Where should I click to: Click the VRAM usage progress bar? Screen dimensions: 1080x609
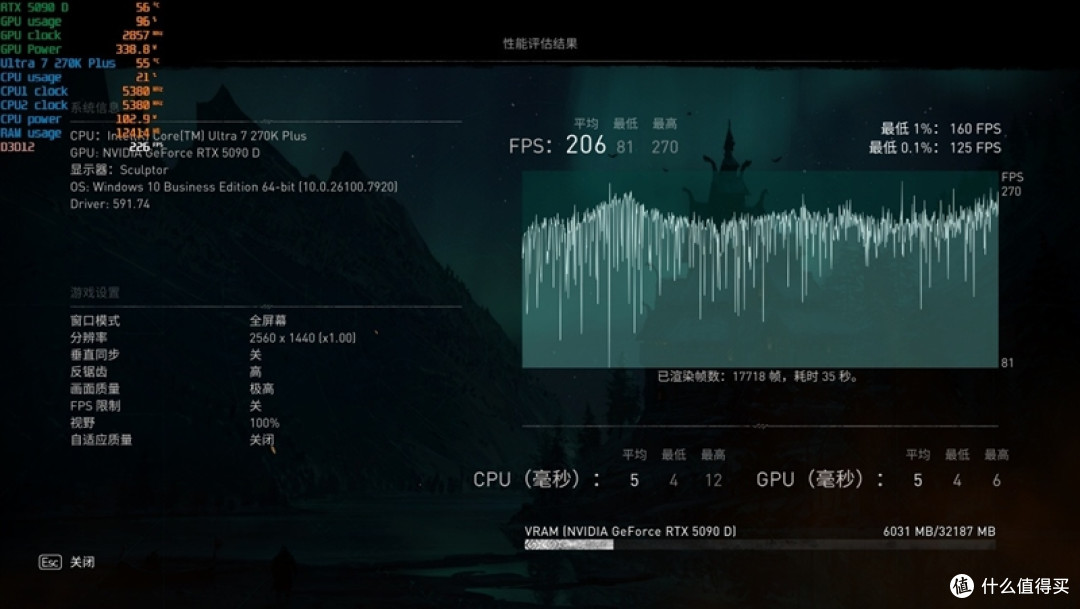[760, 544]
